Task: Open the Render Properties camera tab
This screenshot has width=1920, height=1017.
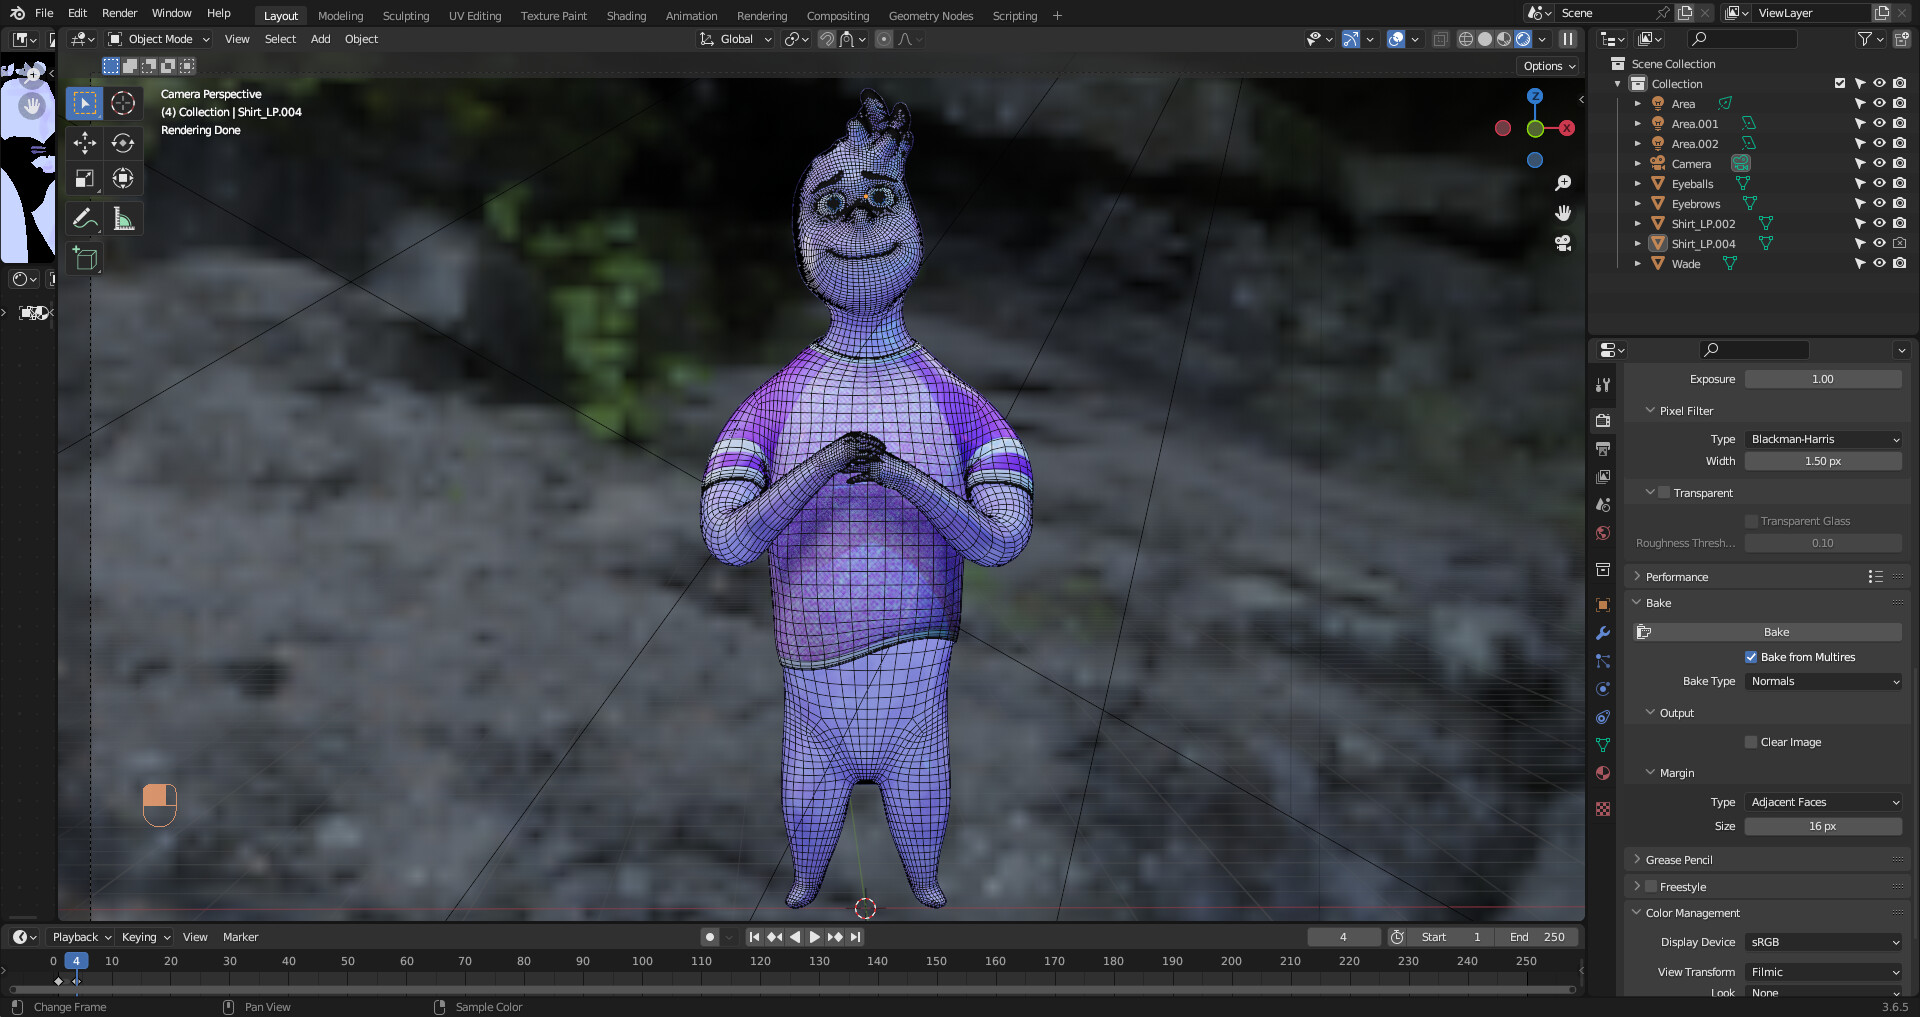Action: point(1602,420)
